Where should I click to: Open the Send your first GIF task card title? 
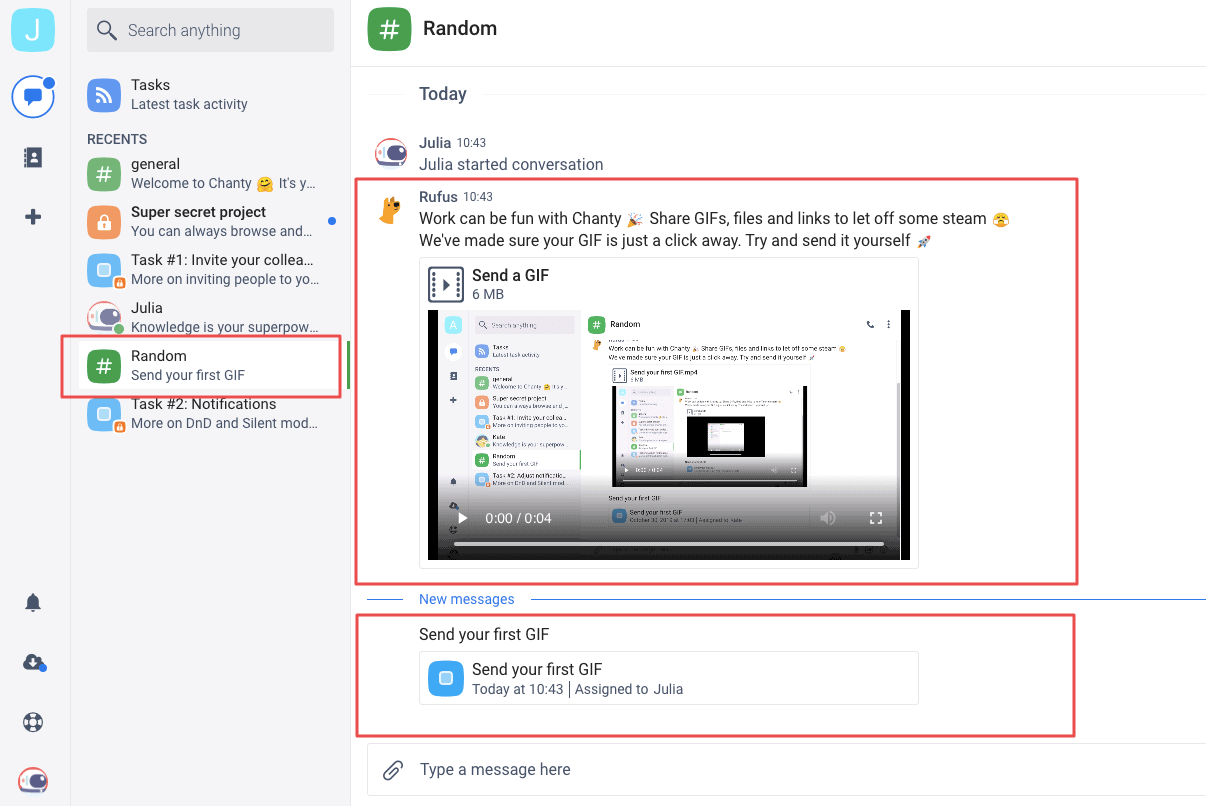click(x=537, y=670)
